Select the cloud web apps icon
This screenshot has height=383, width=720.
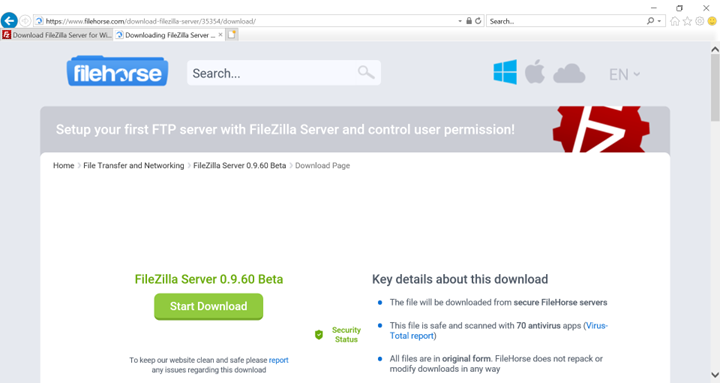[x=569, y=74]
